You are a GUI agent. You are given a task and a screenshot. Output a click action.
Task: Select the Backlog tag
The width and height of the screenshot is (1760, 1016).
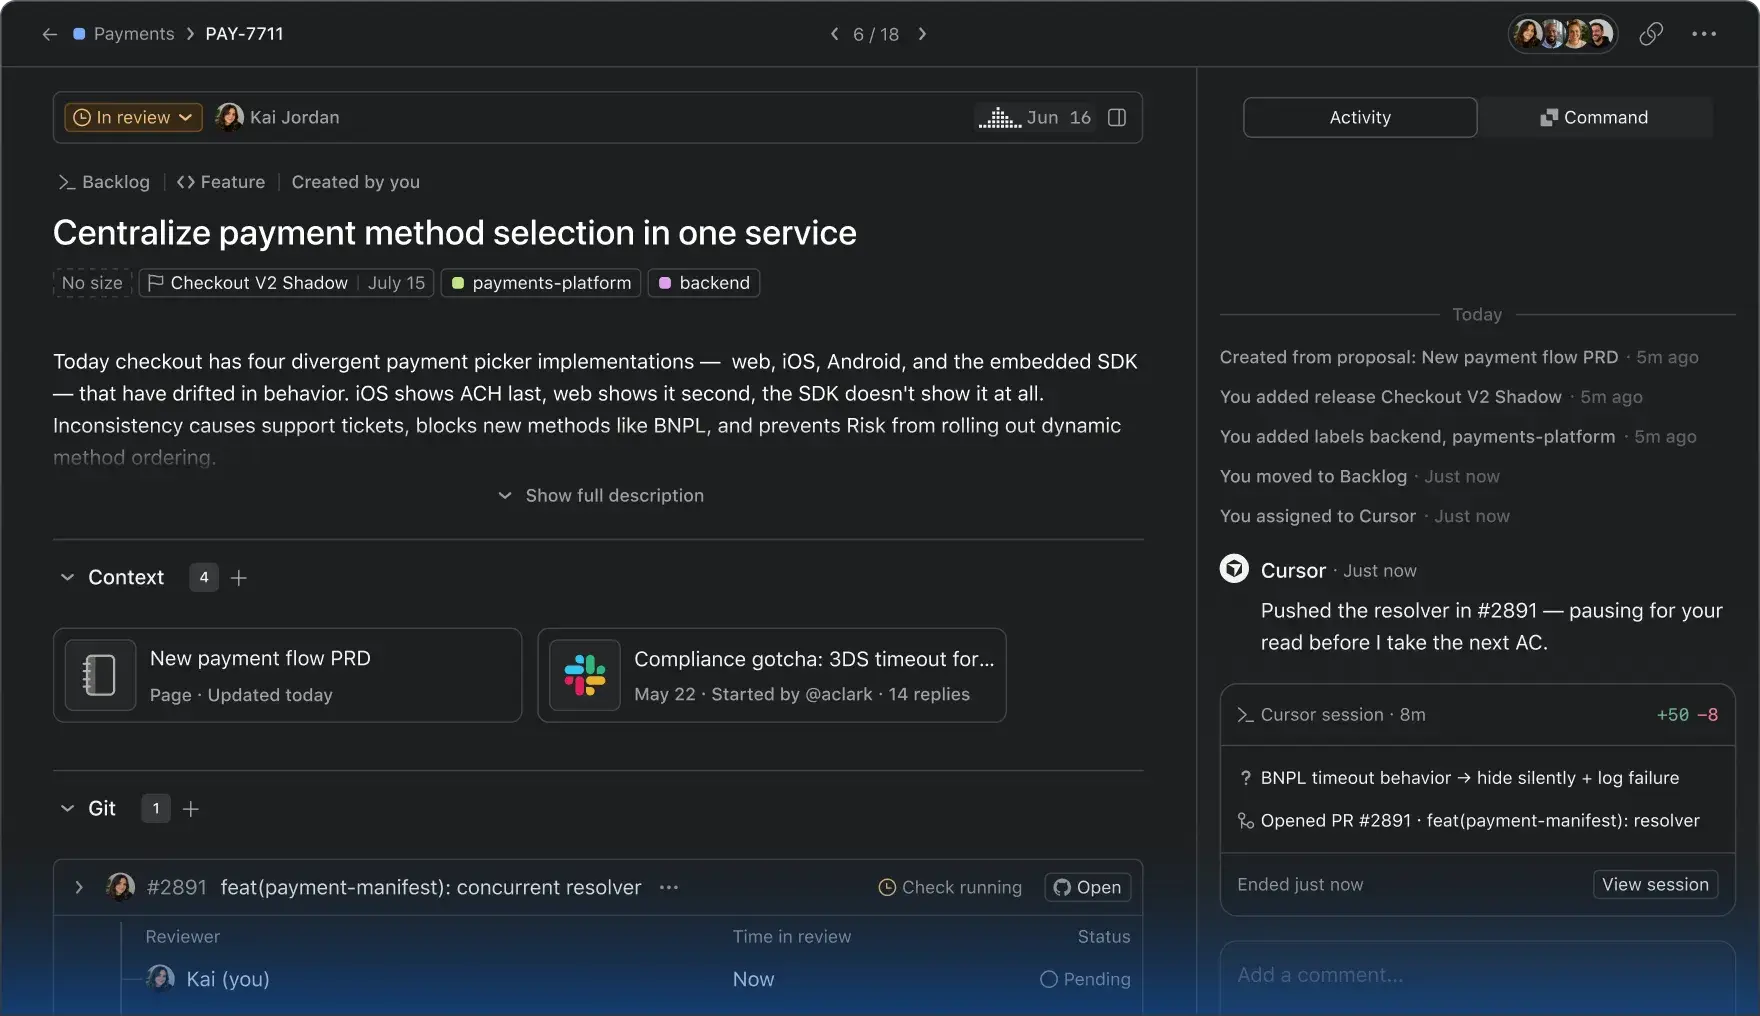(x=104, y=182)
